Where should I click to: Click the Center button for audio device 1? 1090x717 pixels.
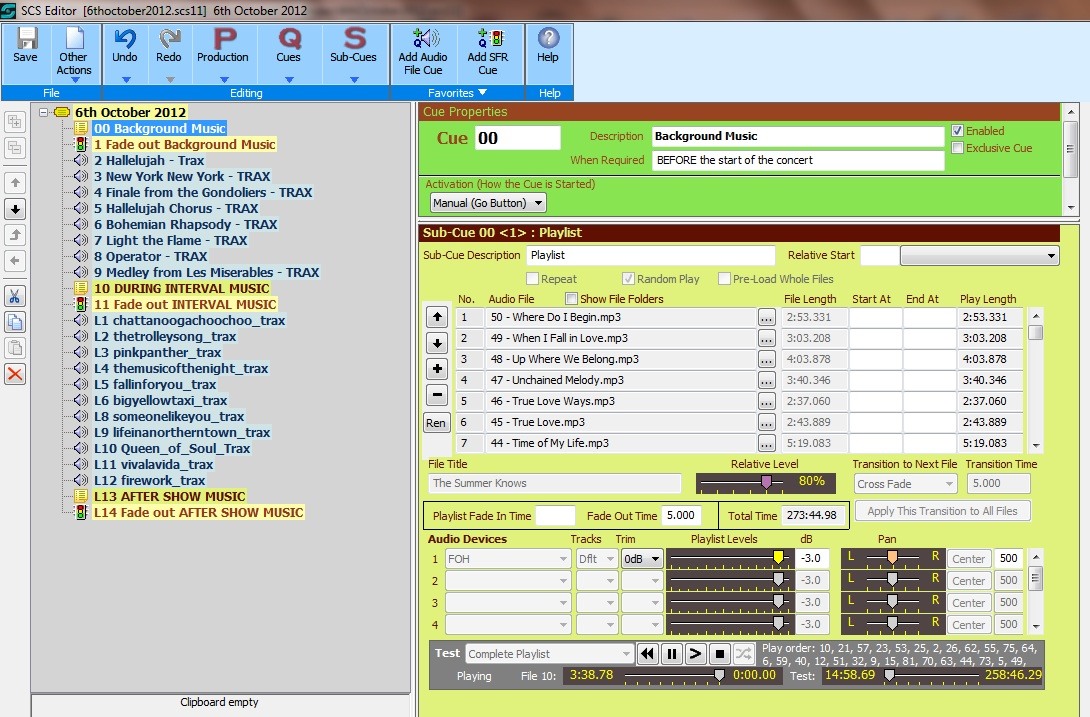(967, 559)
